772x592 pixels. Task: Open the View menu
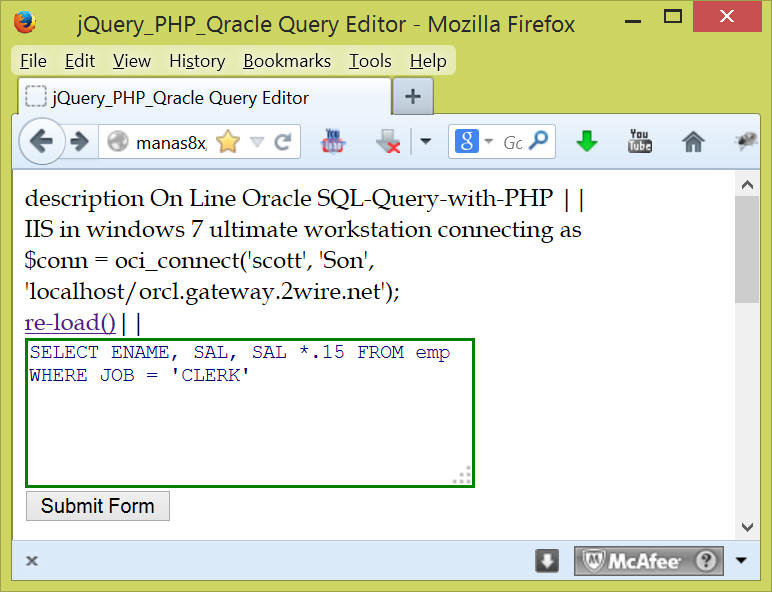coord(132,61)
